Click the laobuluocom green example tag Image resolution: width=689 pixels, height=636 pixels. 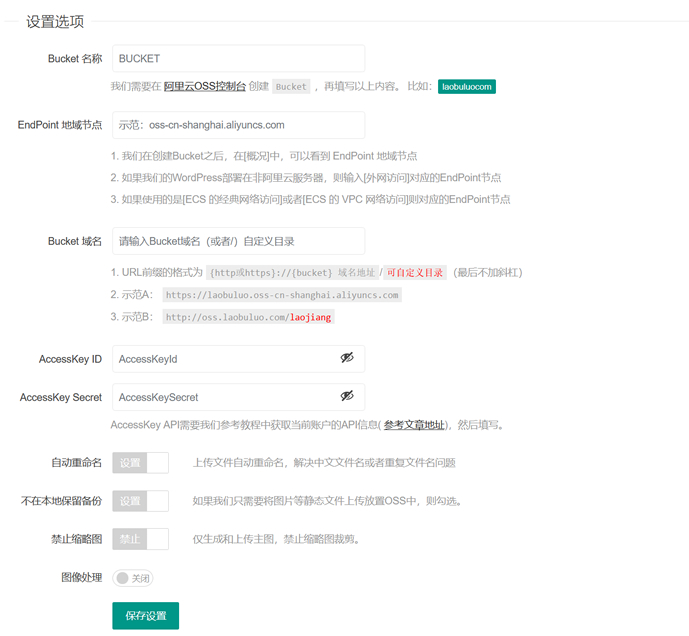point(467,87)
